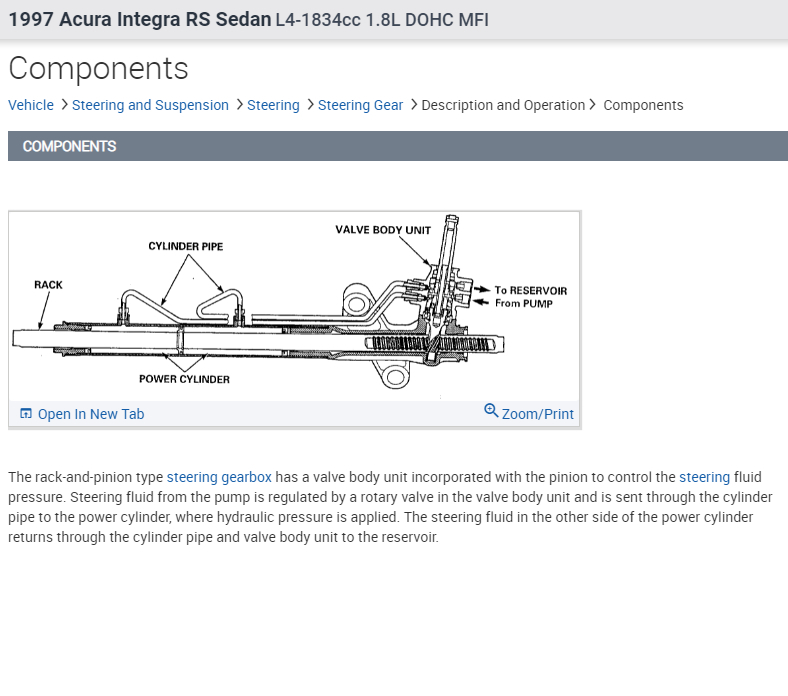Follow the steering gearbox text link

pos(219,477)
